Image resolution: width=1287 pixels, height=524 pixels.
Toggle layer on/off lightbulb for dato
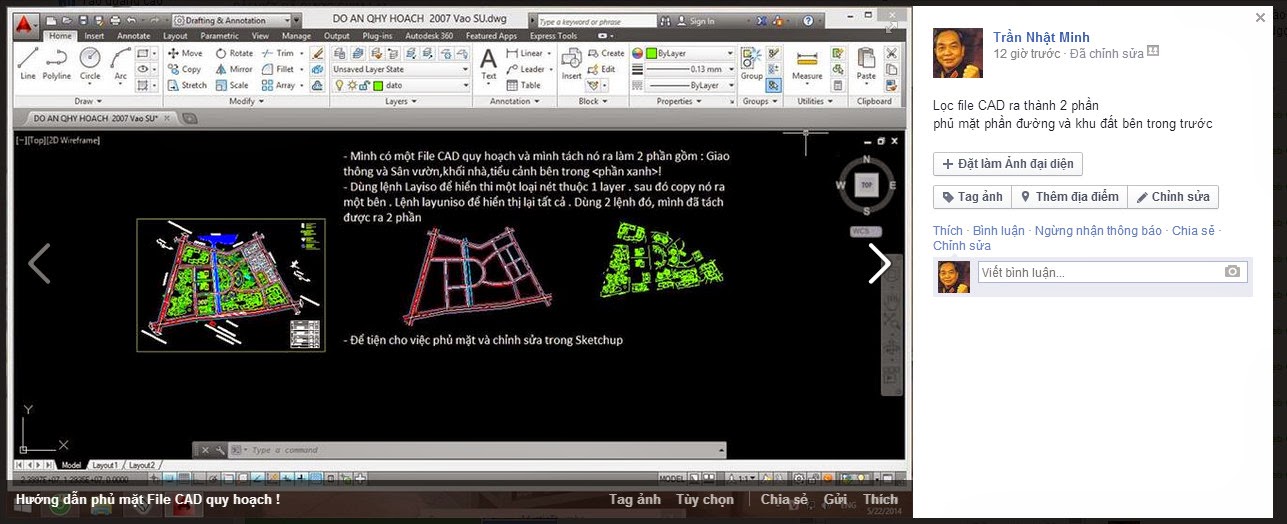point(340,86)
